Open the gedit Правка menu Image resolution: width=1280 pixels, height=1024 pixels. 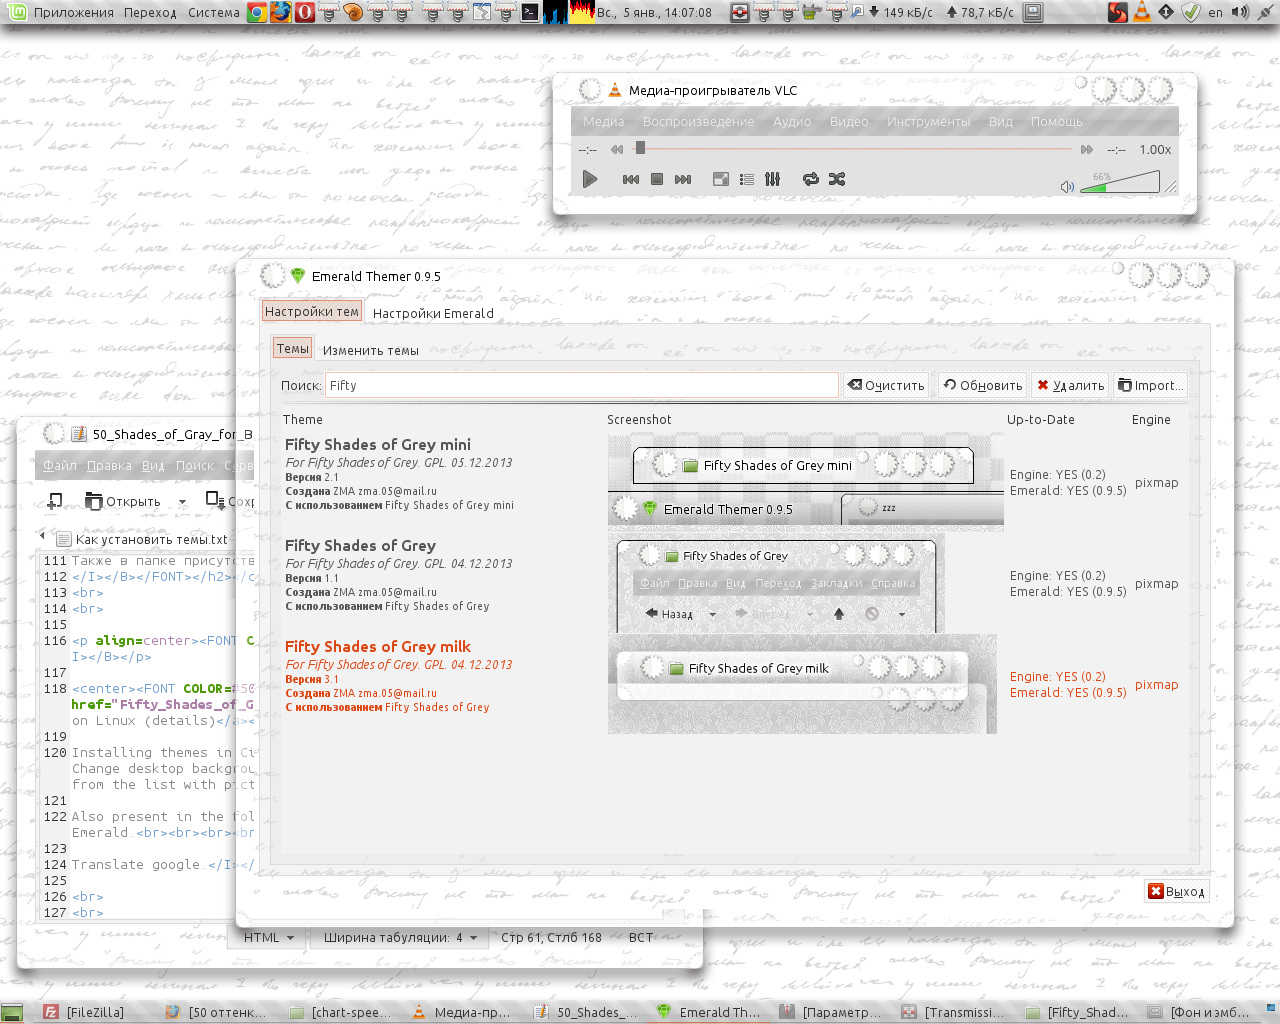pyautogui.click(x=109, y=466)
